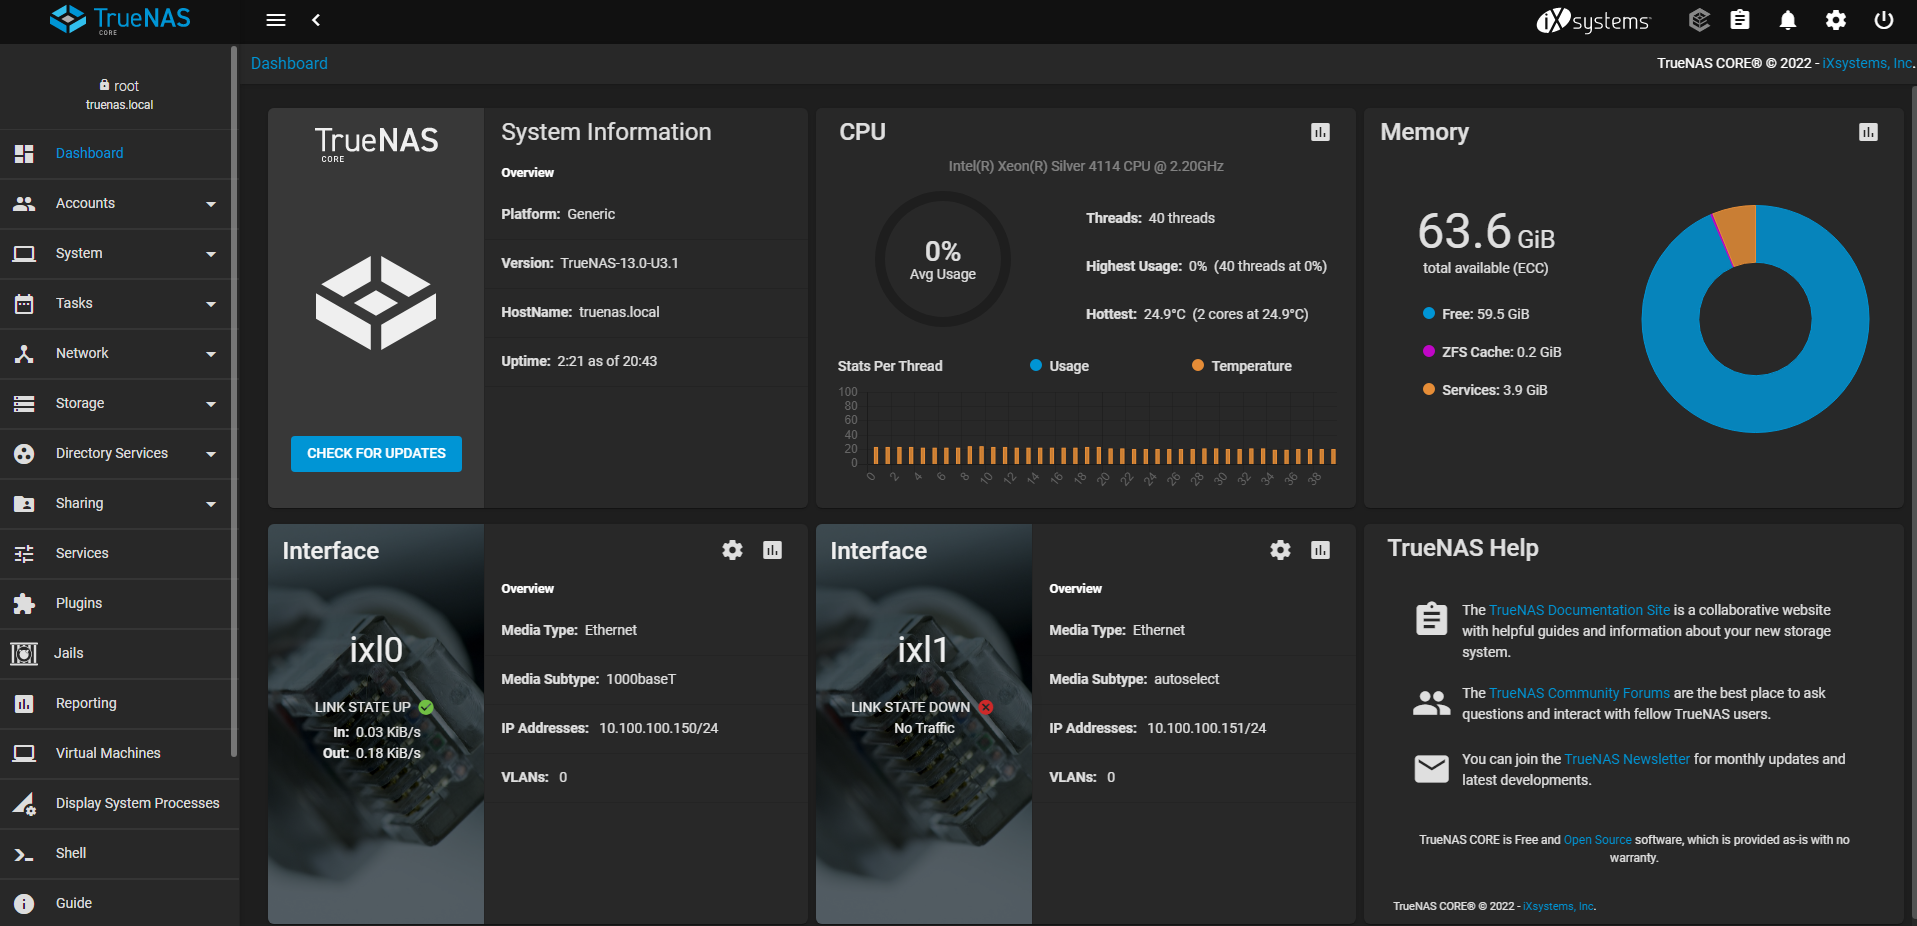Expand the Storage menu arrow

211,404
